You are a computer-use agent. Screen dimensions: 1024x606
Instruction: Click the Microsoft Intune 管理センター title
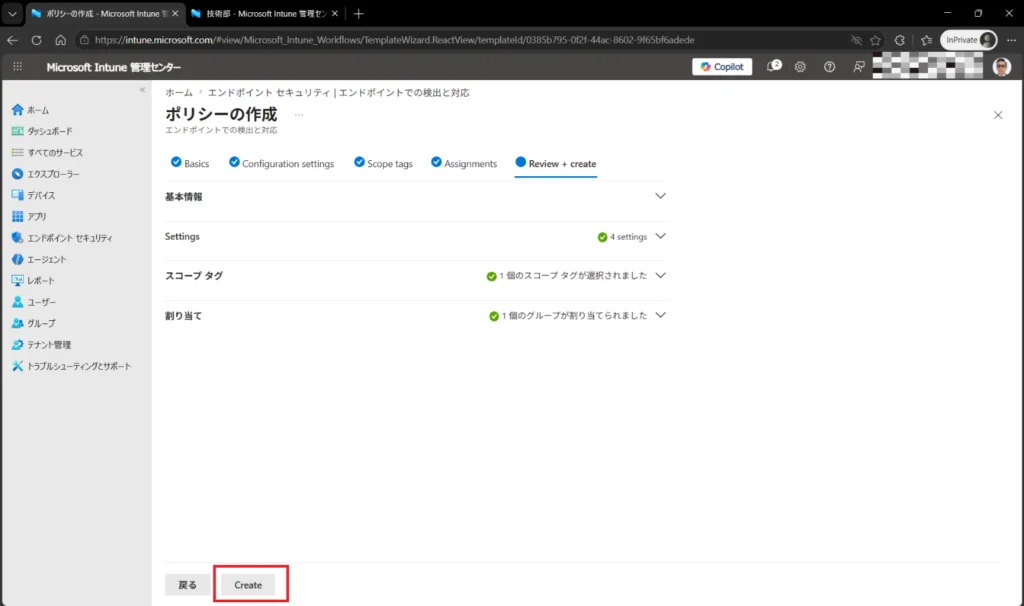click(x=114, y=67)
